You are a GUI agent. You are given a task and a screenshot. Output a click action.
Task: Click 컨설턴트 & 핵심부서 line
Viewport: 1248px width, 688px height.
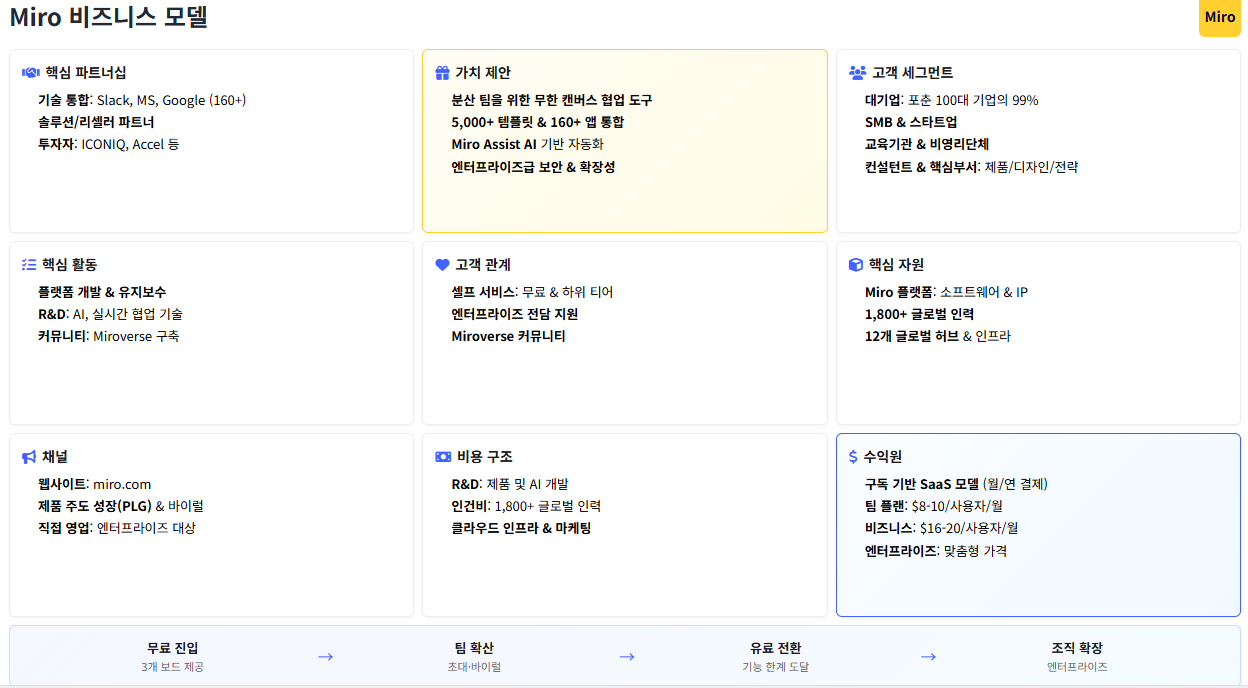point(971,166)
